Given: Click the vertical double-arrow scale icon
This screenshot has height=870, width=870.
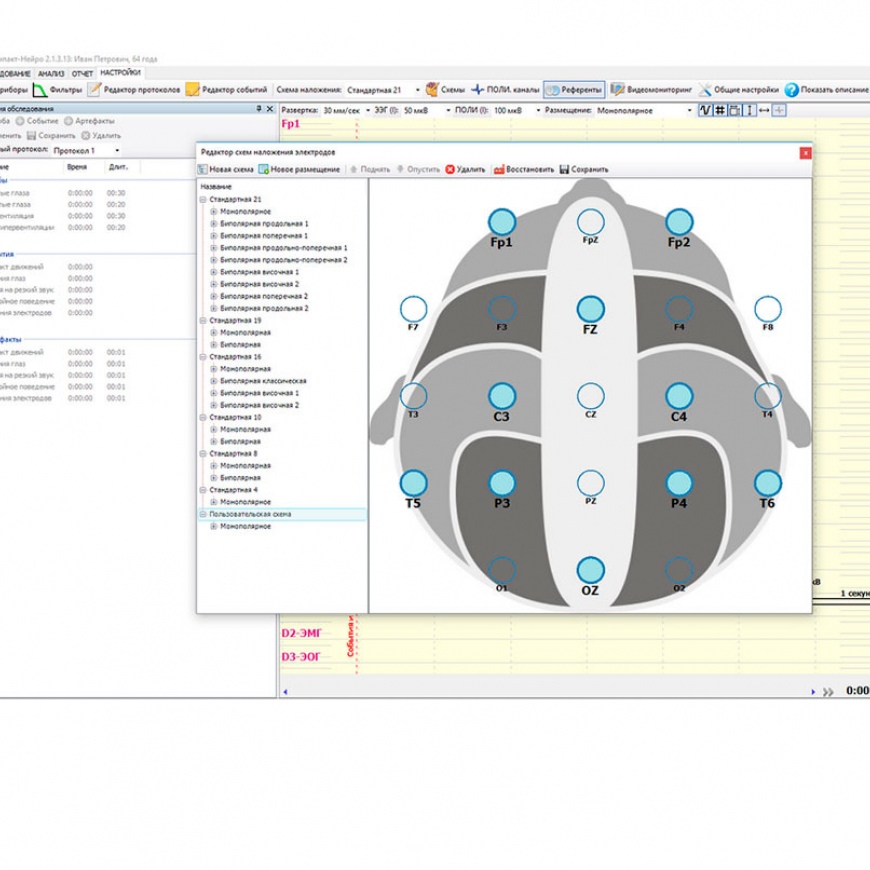Looking at the screenshot, I should pyautogui.click(x=749, y=110).
